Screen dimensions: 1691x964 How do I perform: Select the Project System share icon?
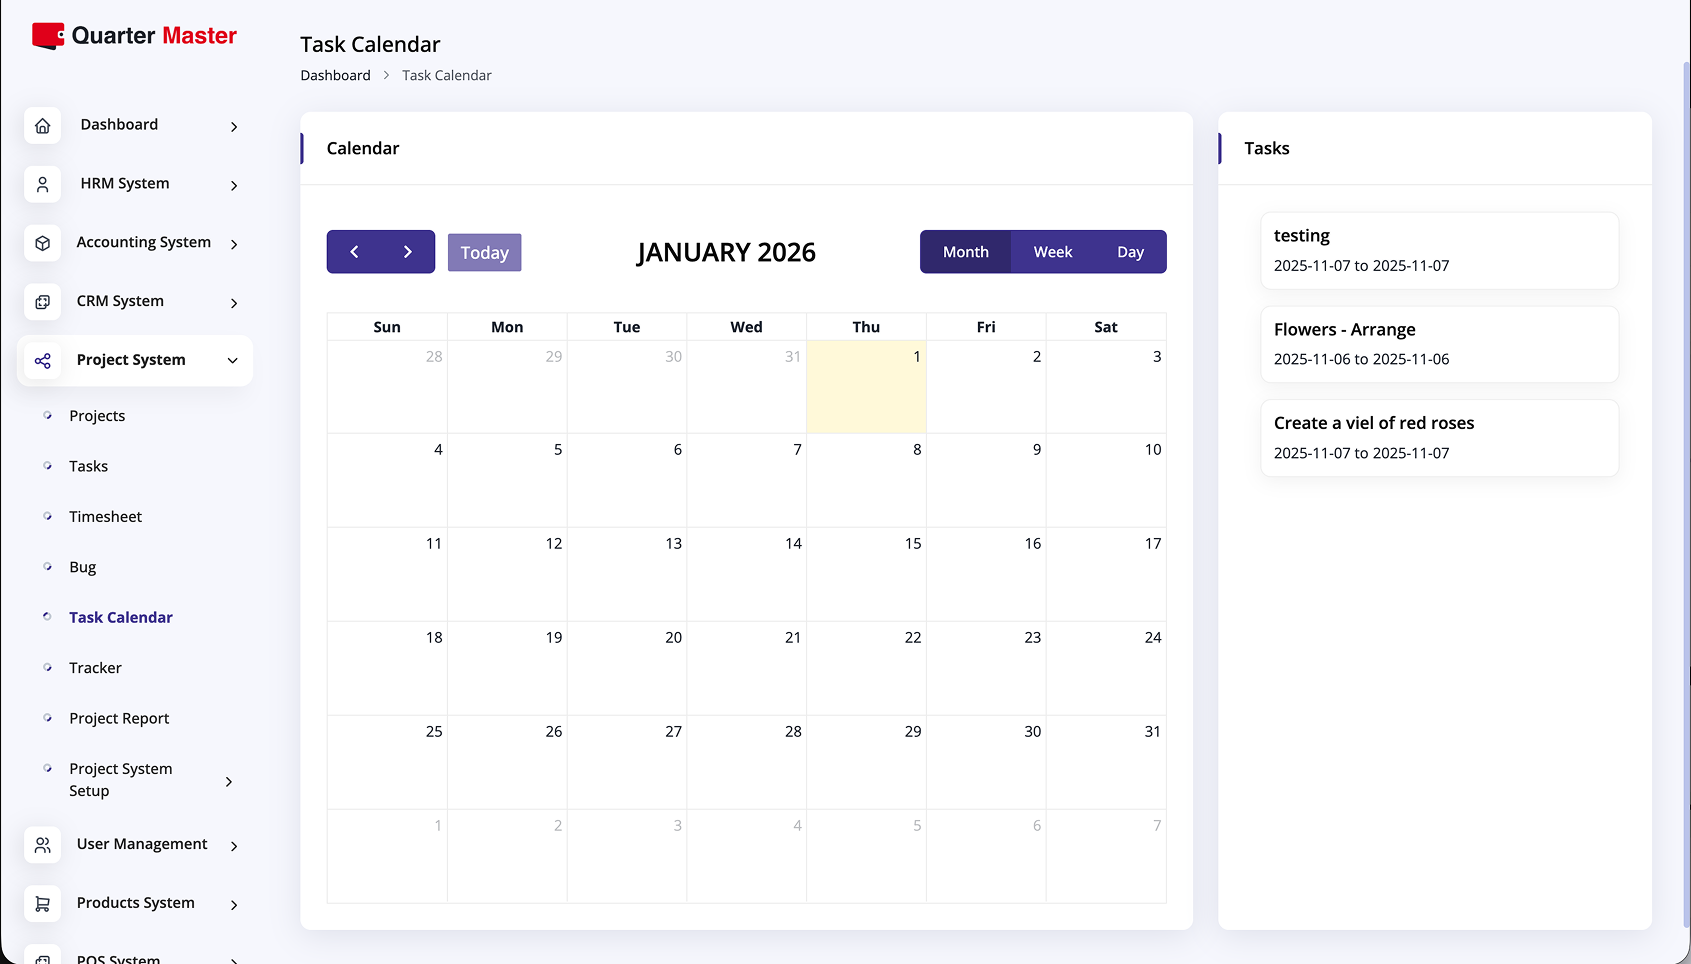(42, 360)
